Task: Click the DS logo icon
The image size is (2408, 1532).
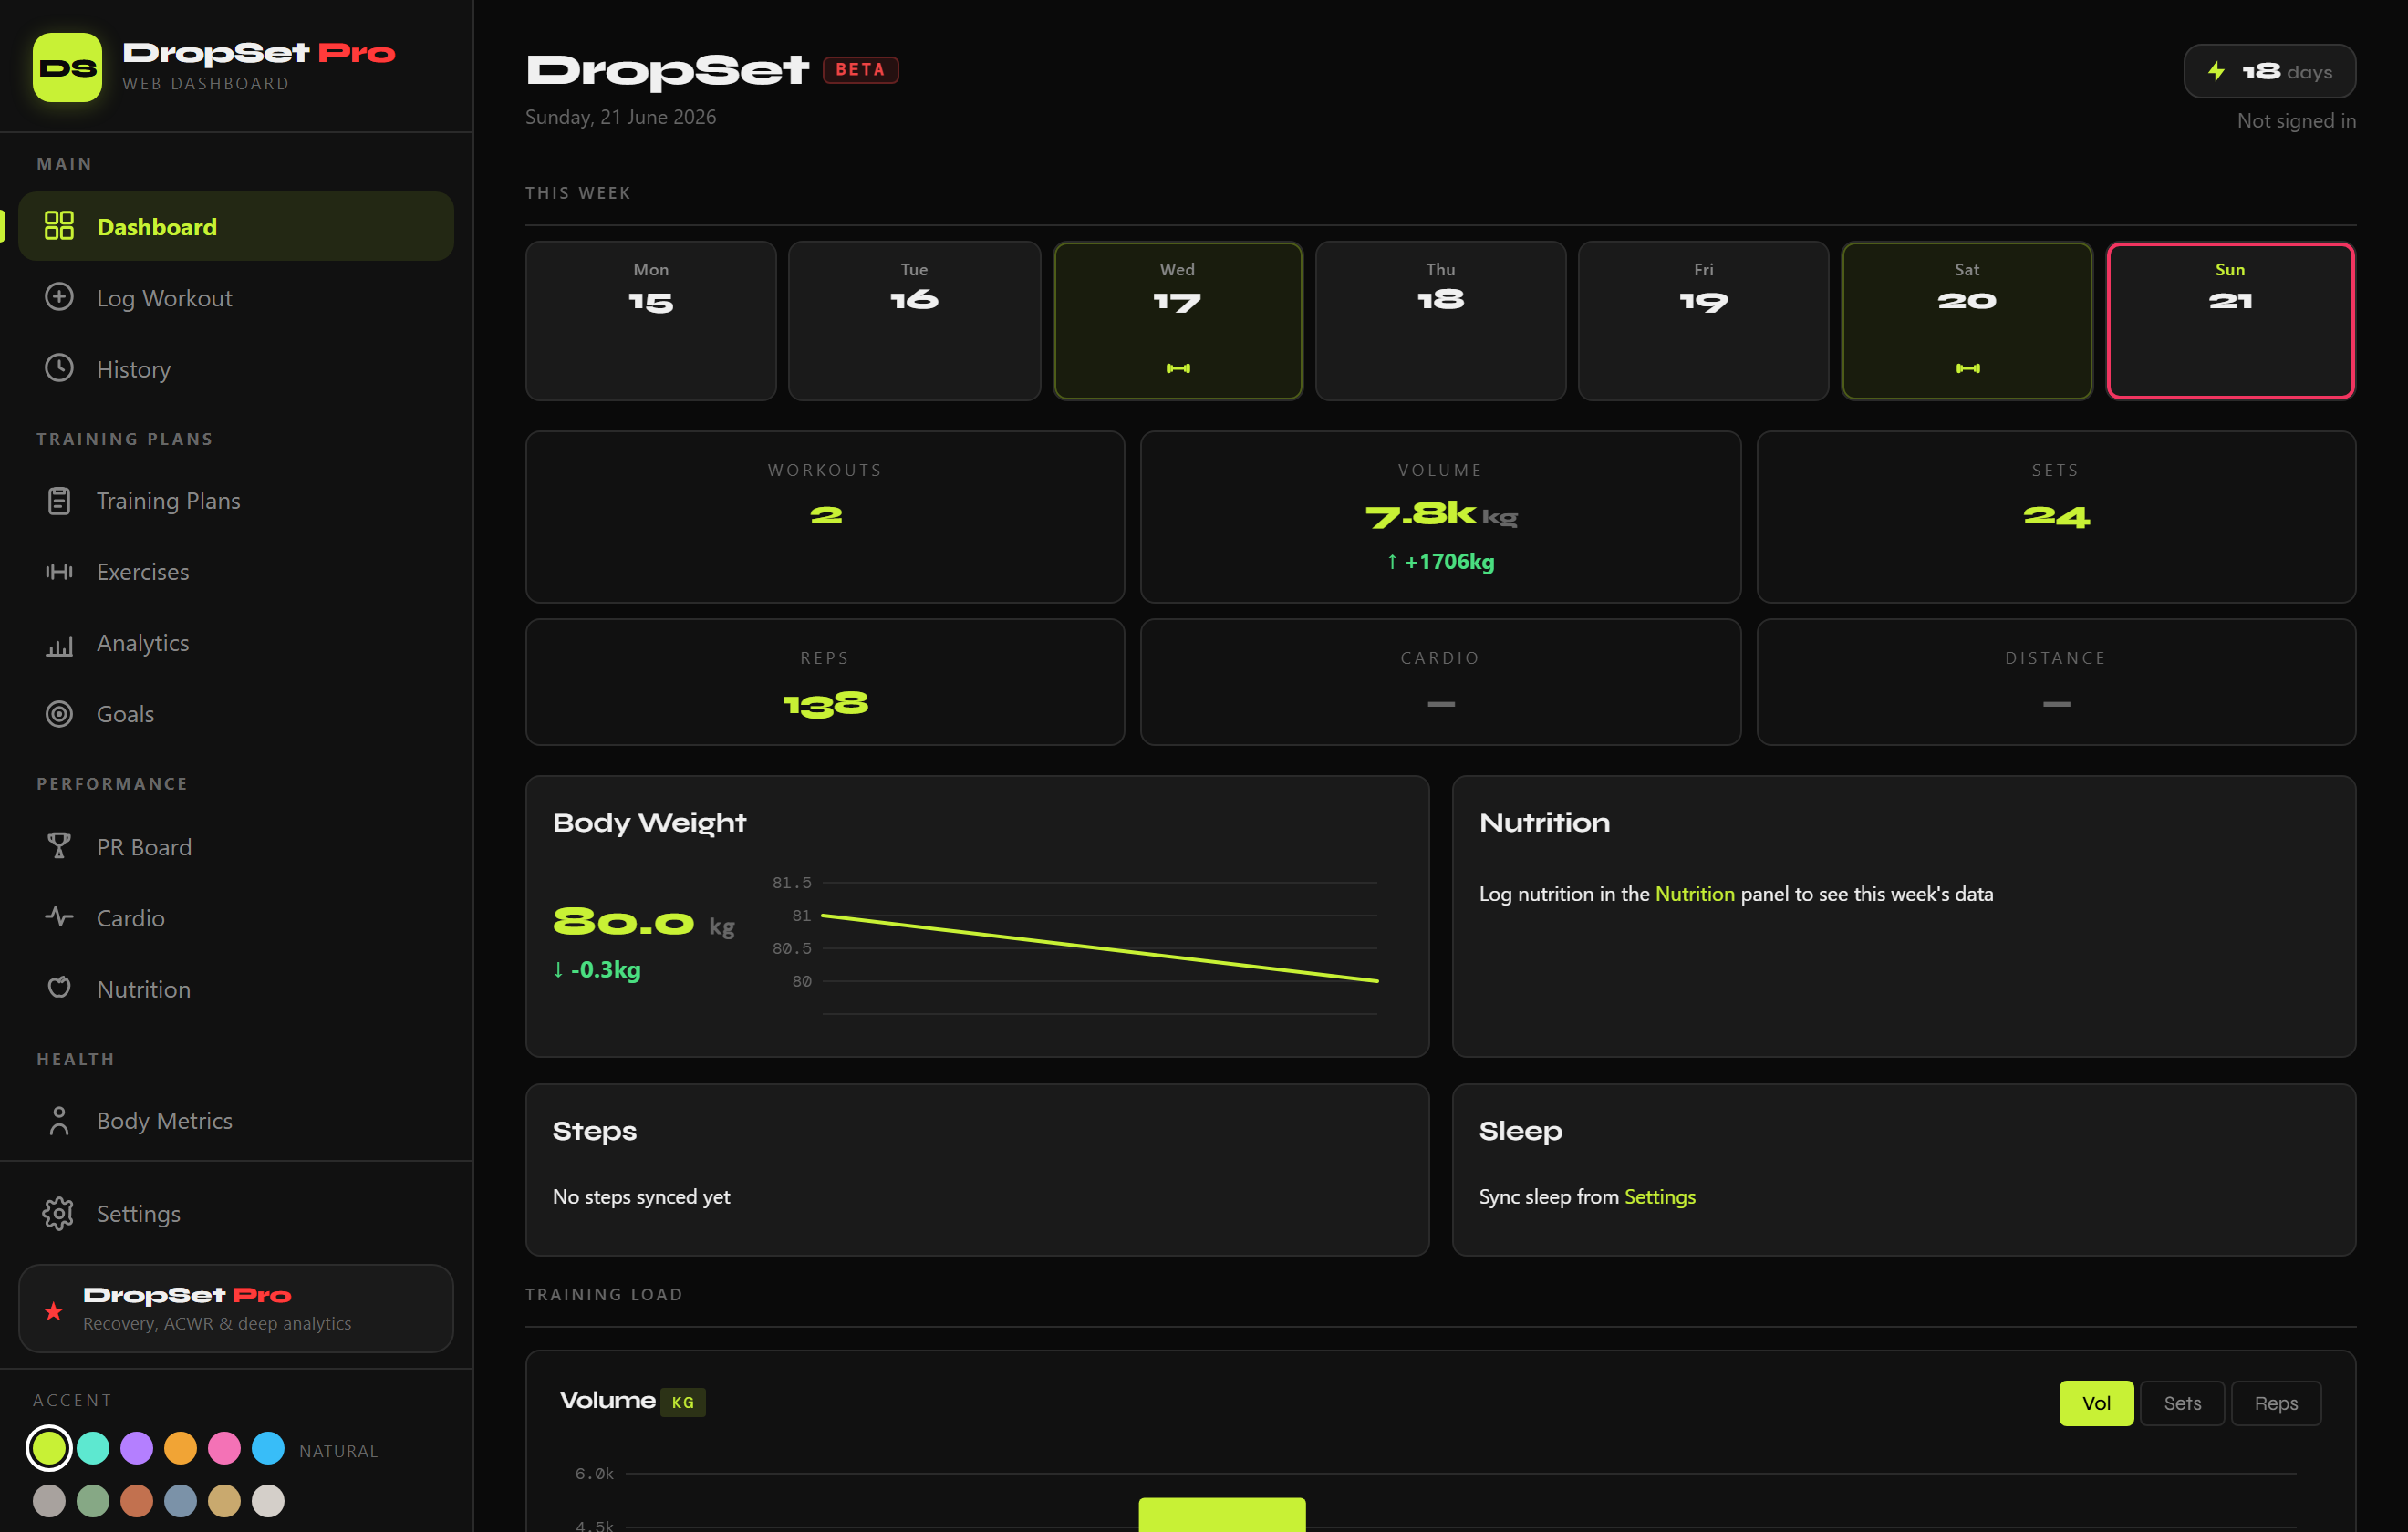Action: (x=67, y=67)
